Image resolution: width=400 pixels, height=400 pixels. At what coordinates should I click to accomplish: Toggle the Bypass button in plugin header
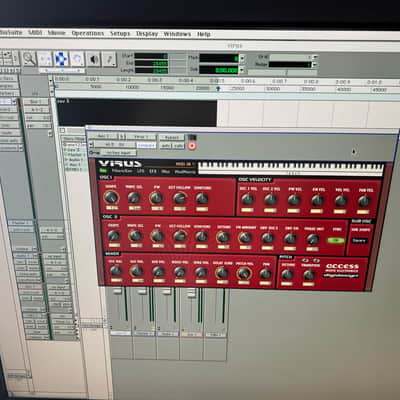coord(172,138)
